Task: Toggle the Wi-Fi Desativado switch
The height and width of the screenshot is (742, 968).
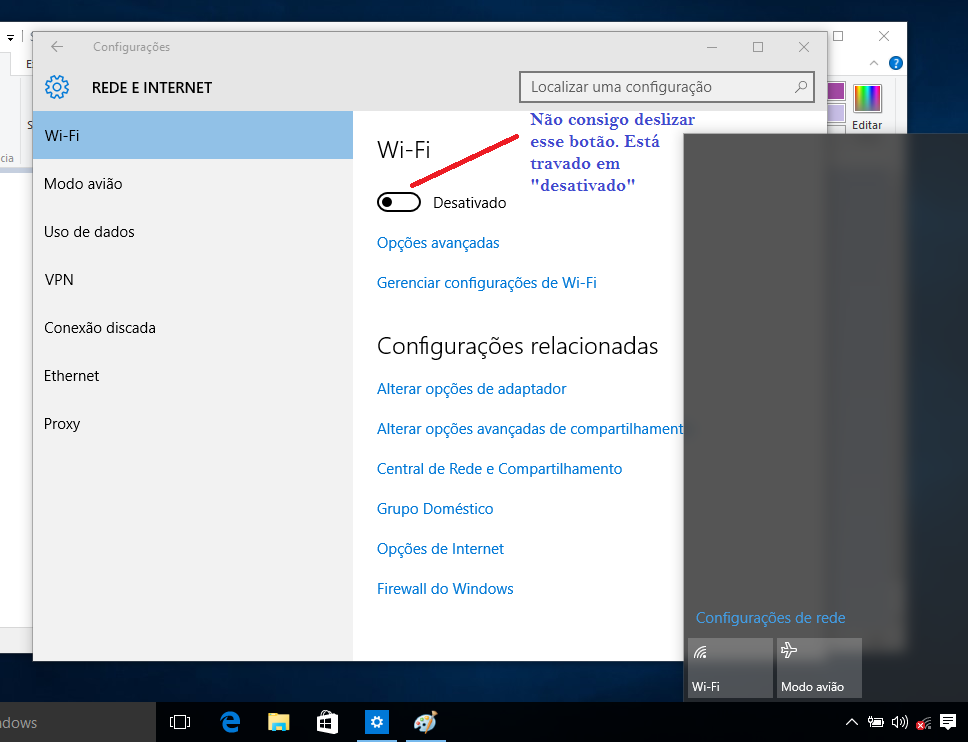Action: (x=399, y=202)
